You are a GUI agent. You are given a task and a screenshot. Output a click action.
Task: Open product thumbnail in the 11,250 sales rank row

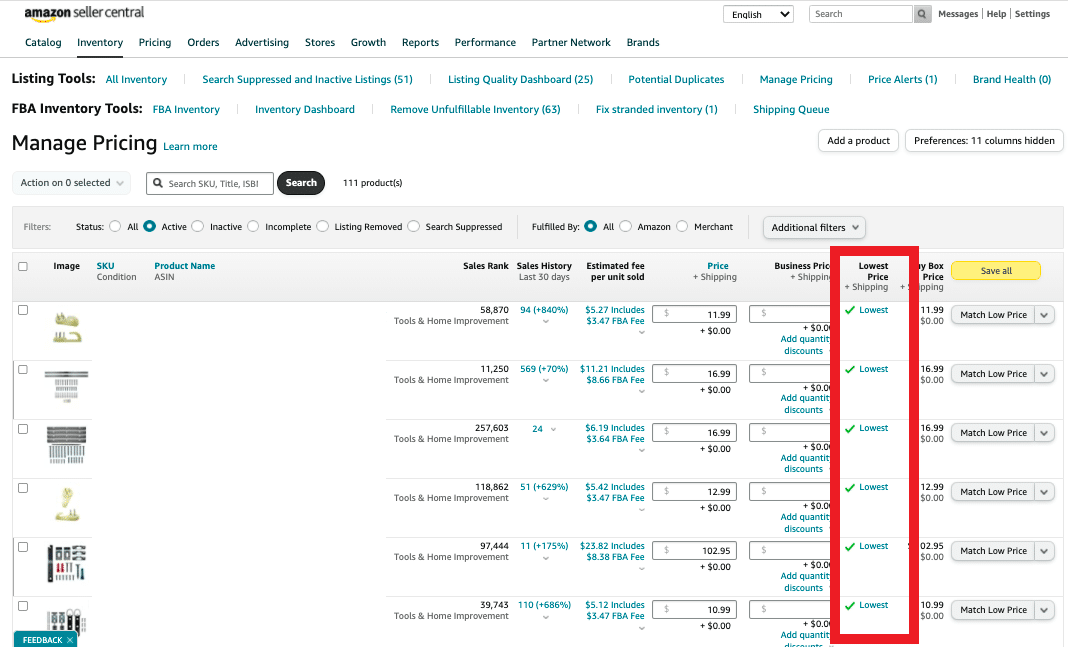(67, 386)
